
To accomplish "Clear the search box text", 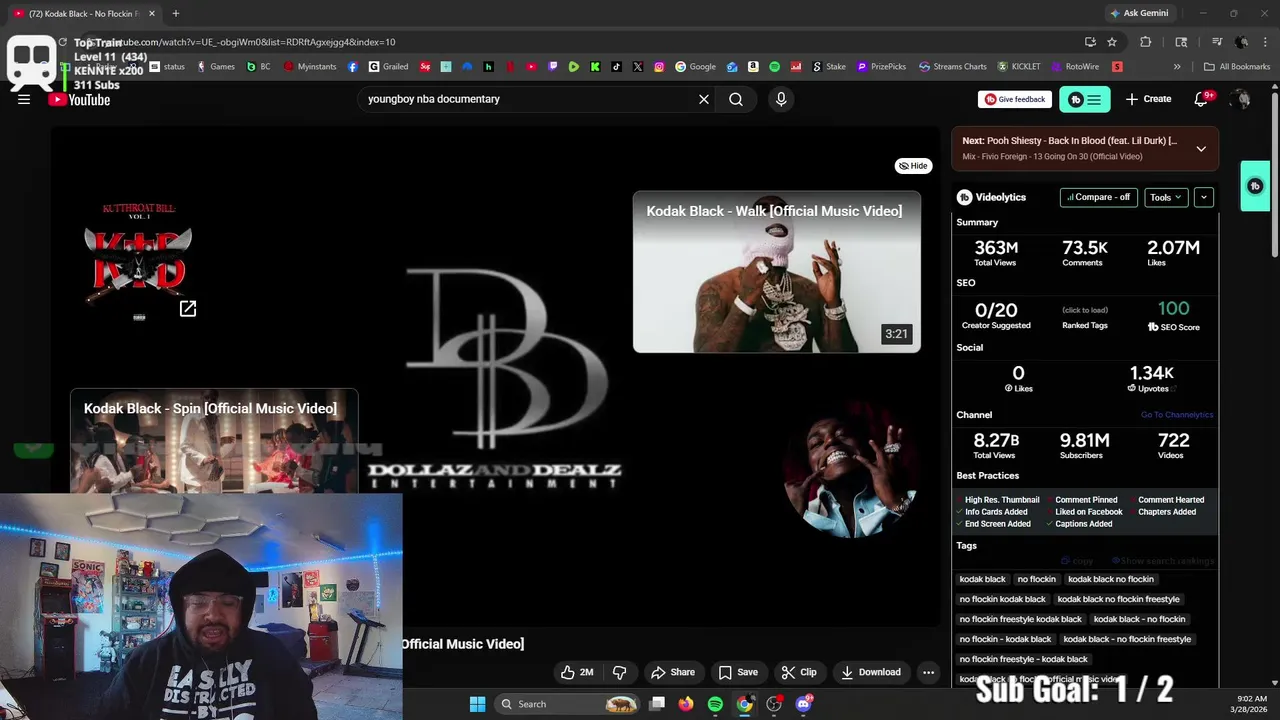I will tap(704, 99).
